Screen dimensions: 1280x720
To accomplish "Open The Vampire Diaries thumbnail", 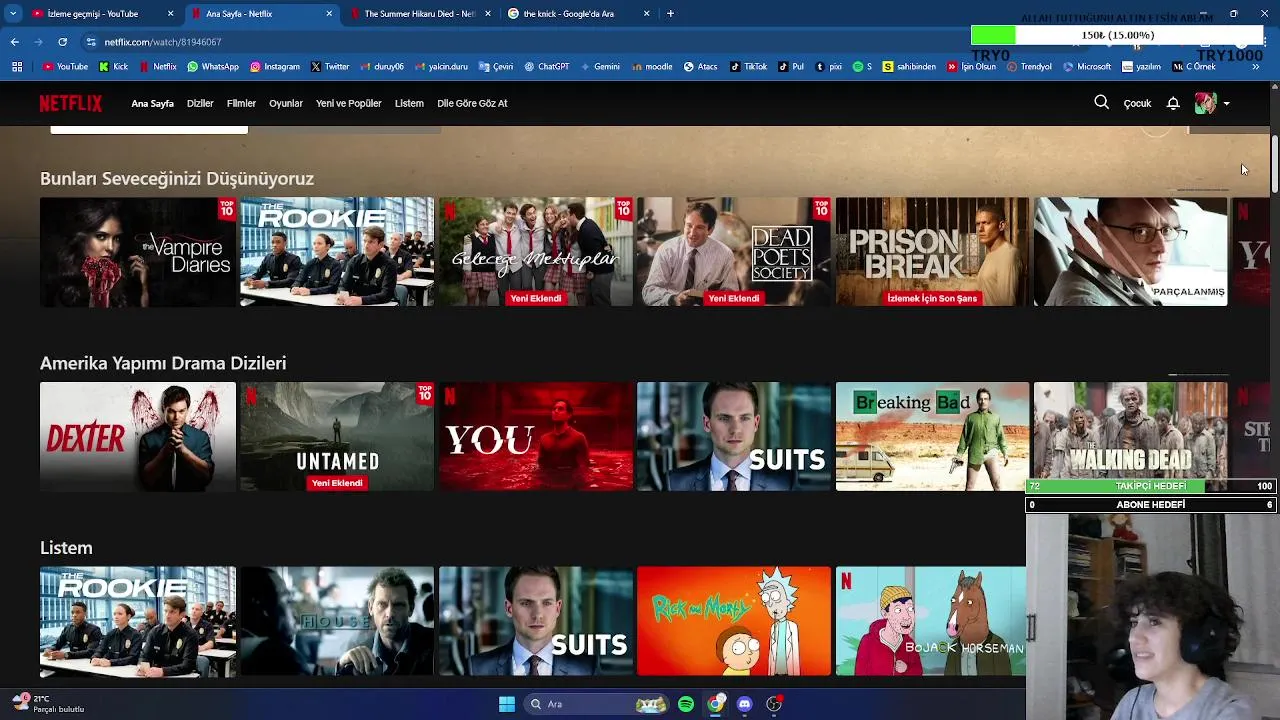I will (138, 251).
